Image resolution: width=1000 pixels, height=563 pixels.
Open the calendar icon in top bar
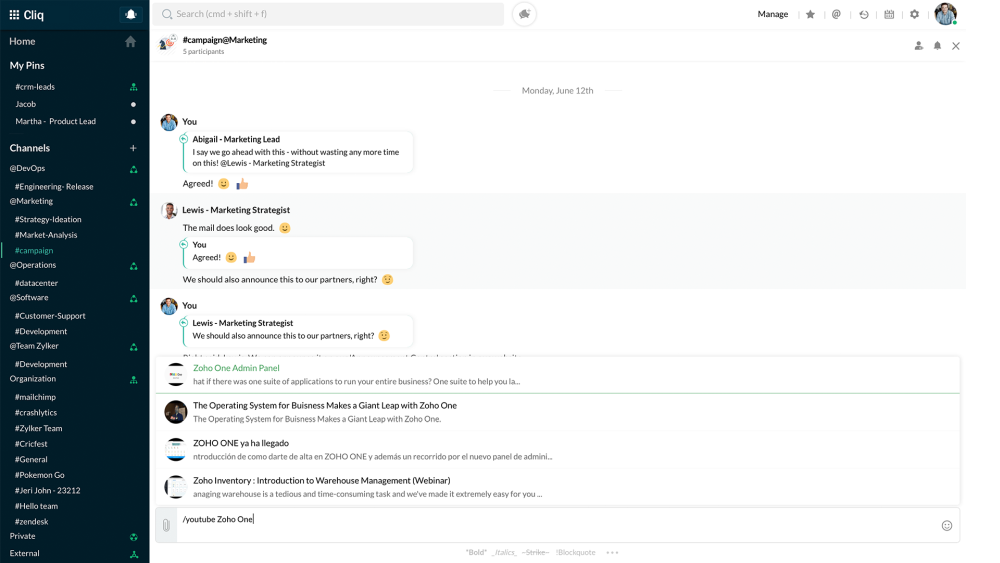click(x=889, y=15)
